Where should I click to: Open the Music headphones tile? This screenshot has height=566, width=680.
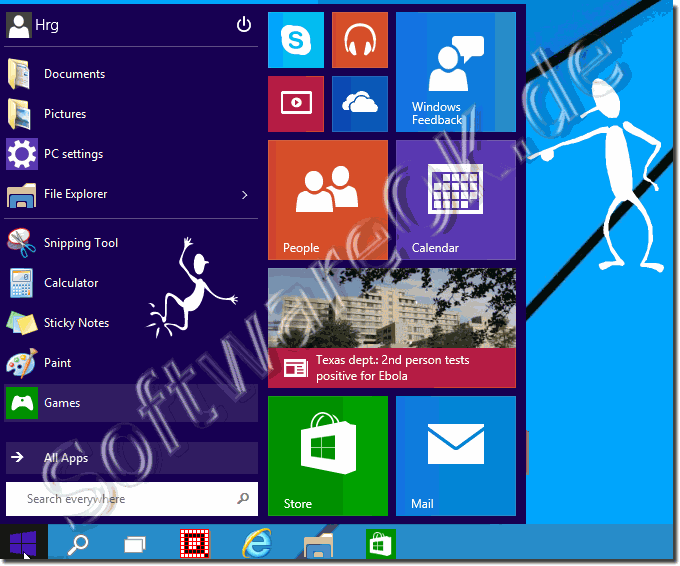point(360,40)
